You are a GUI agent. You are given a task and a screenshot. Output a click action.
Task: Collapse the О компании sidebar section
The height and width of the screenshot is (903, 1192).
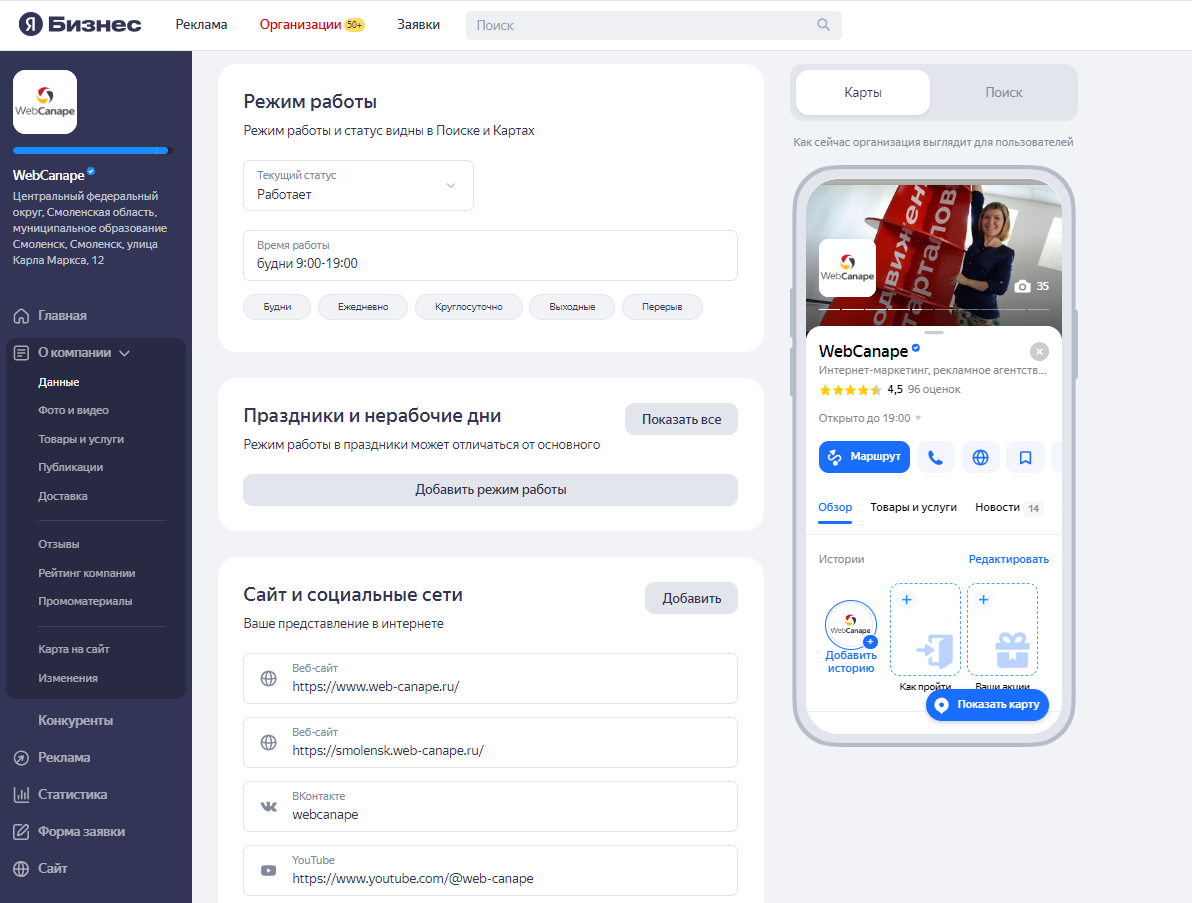coord(125,353)
